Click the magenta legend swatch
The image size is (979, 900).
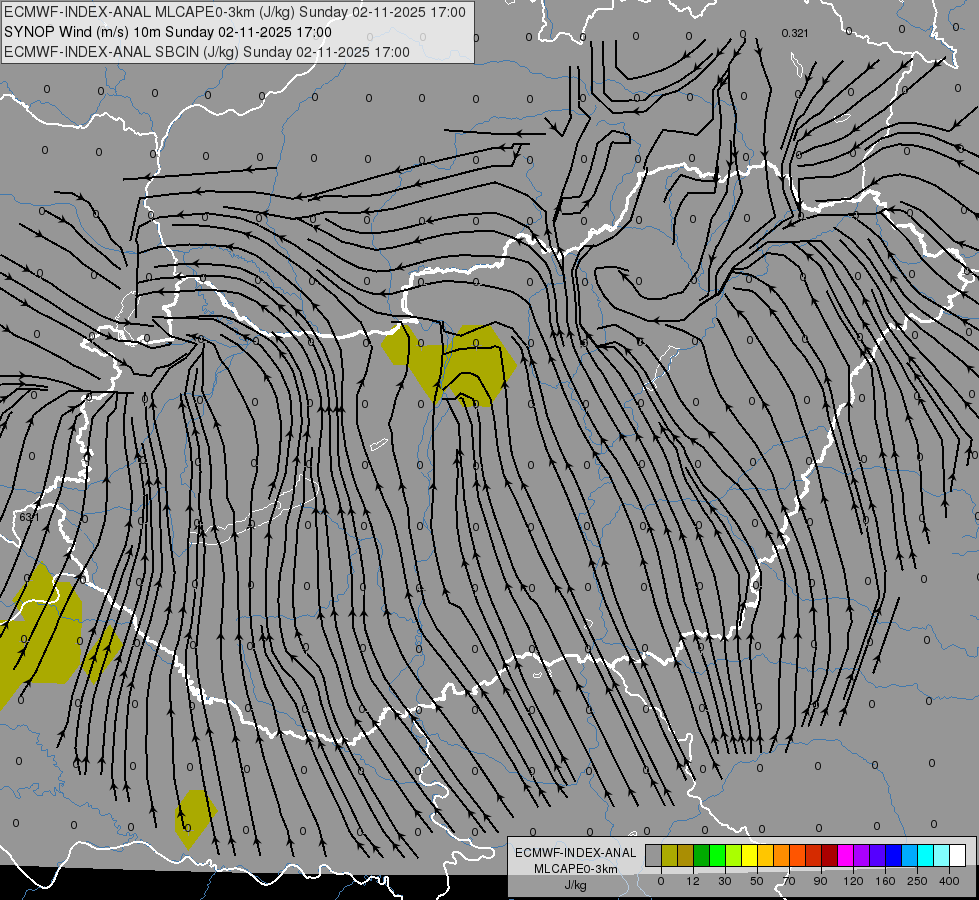tap(845, 855)
